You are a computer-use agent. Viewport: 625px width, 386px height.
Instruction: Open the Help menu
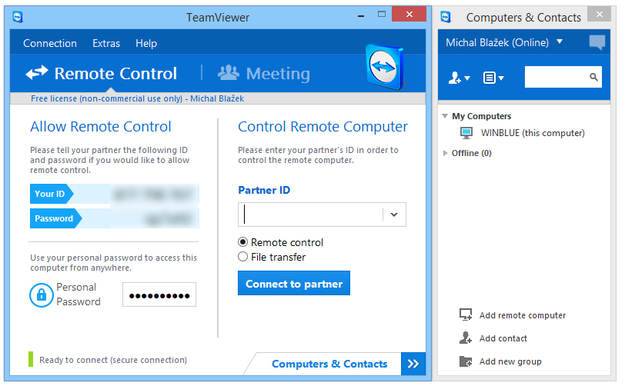click(146, 43)
